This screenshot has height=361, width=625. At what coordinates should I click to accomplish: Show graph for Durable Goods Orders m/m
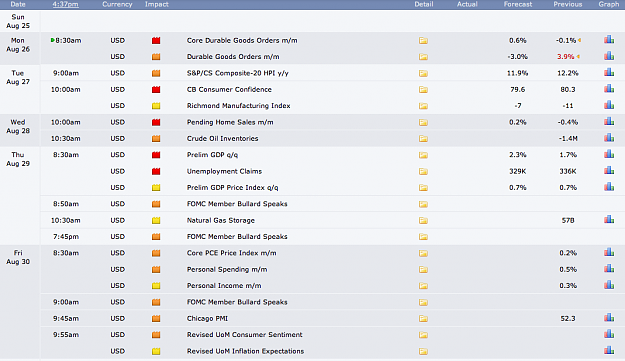609,56
